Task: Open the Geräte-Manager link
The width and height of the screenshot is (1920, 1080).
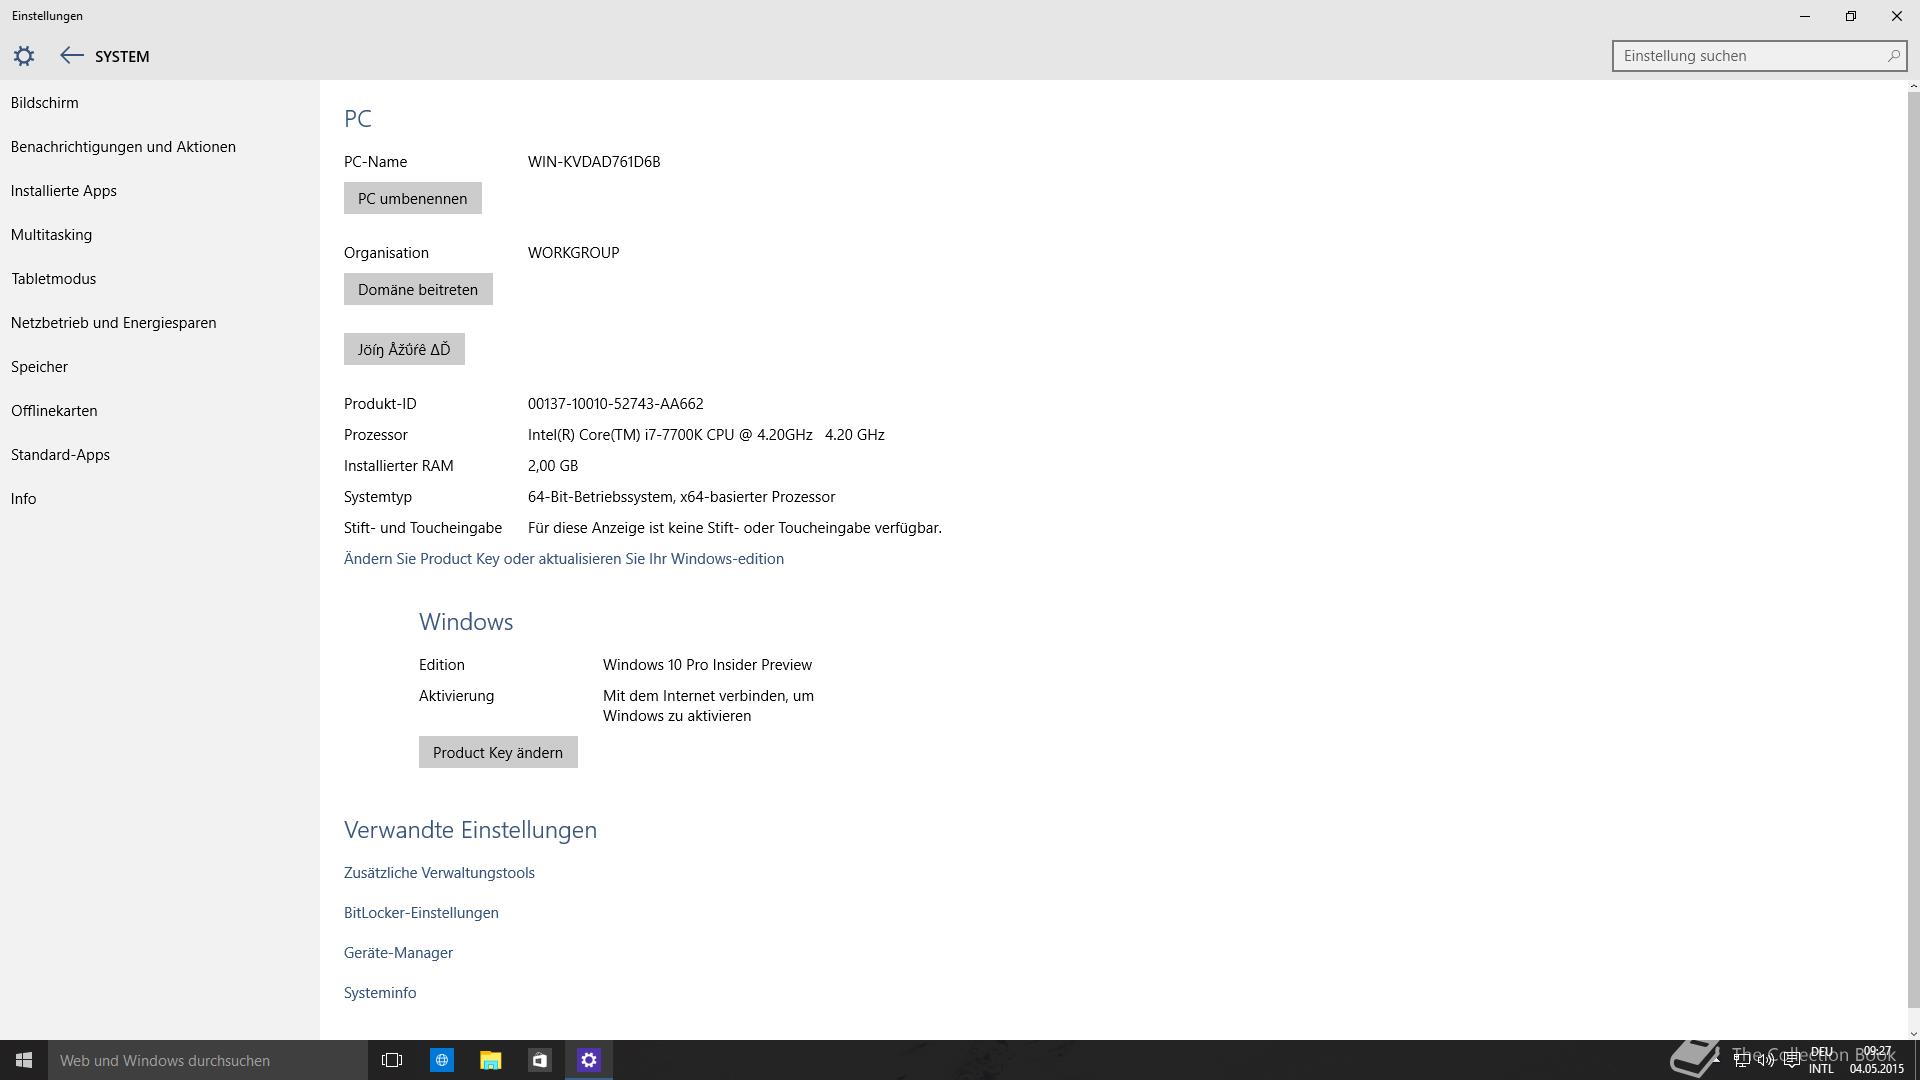Action: [398, 952]
